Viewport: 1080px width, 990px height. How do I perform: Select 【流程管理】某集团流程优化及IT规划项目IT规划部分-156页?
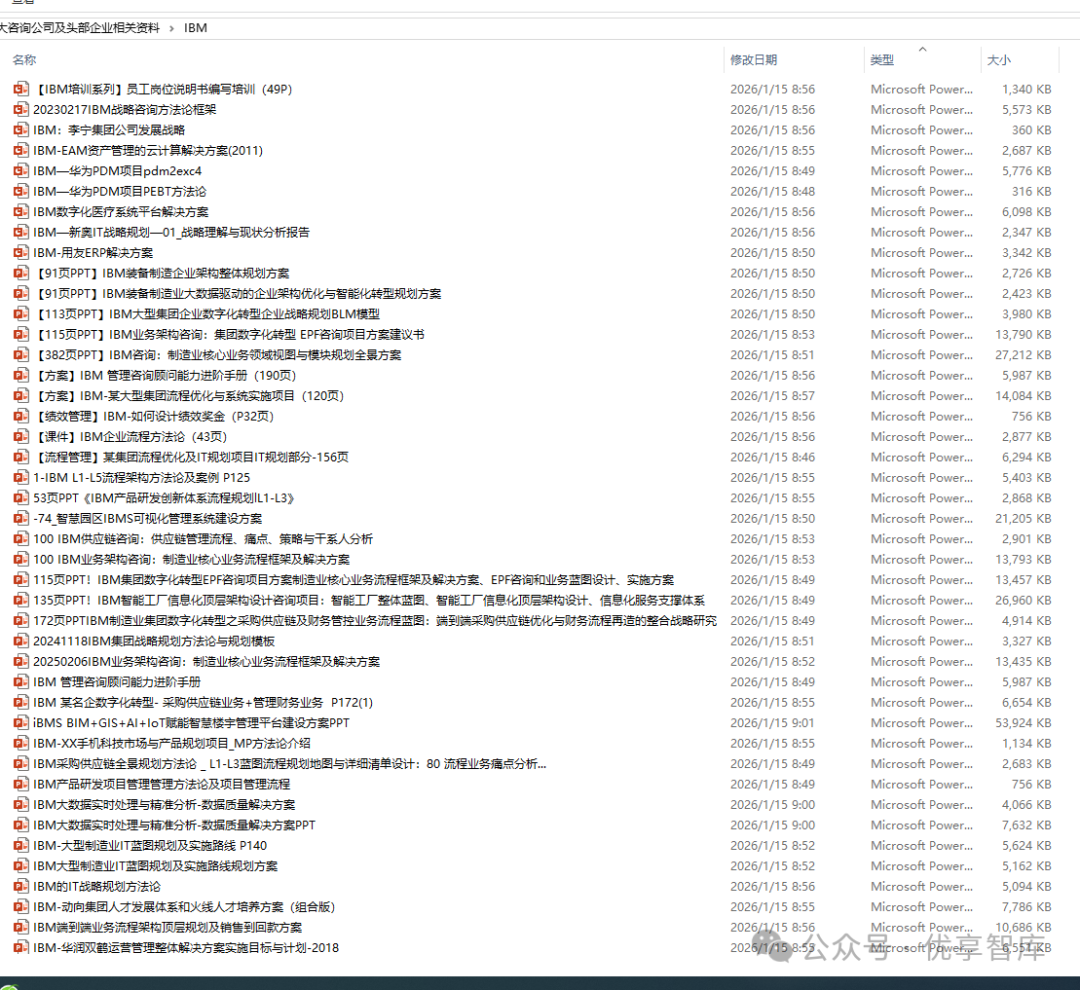[x=193, y=457]
